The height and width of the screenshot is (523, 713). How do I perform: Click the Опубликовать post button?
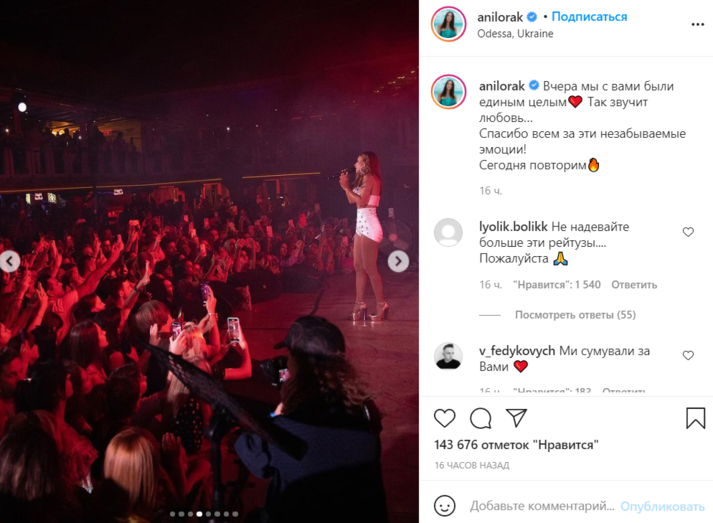[663, 506]
